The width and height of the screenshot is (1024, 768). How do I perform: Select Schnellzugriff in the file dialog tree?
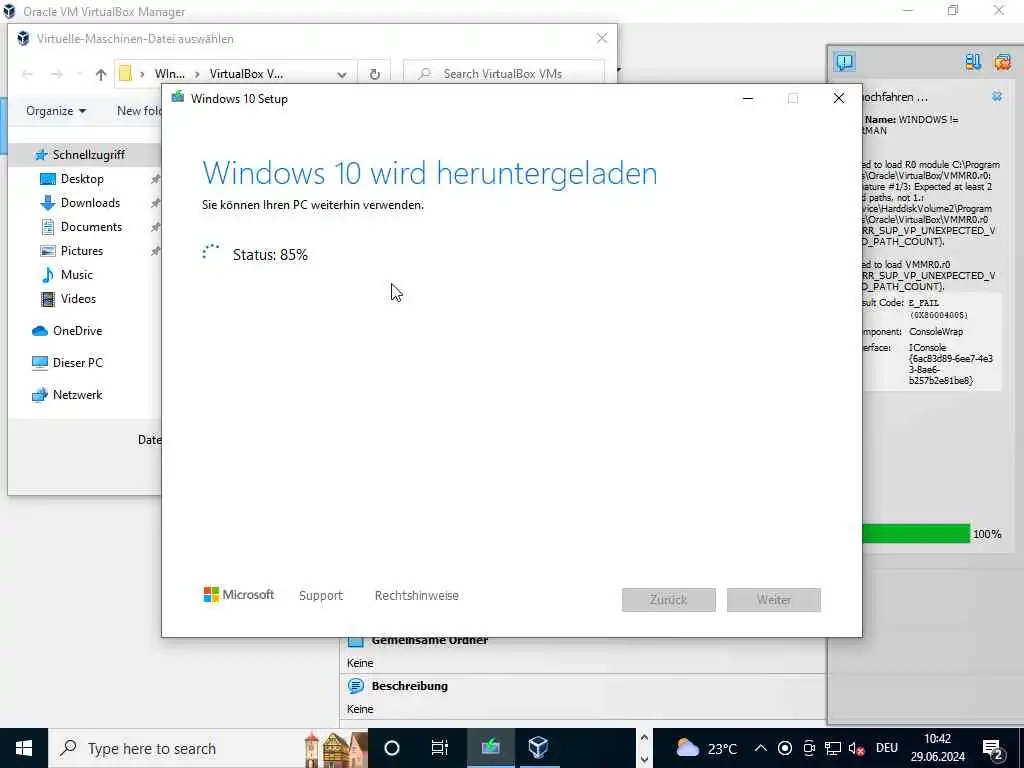point(88,155)
